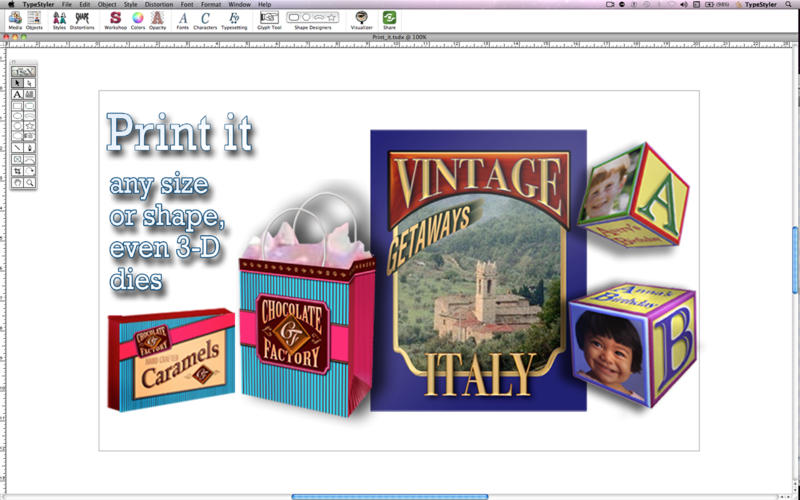Open the Format menu
The width and height of the screenshot is (800, 500).
[211, 4]
